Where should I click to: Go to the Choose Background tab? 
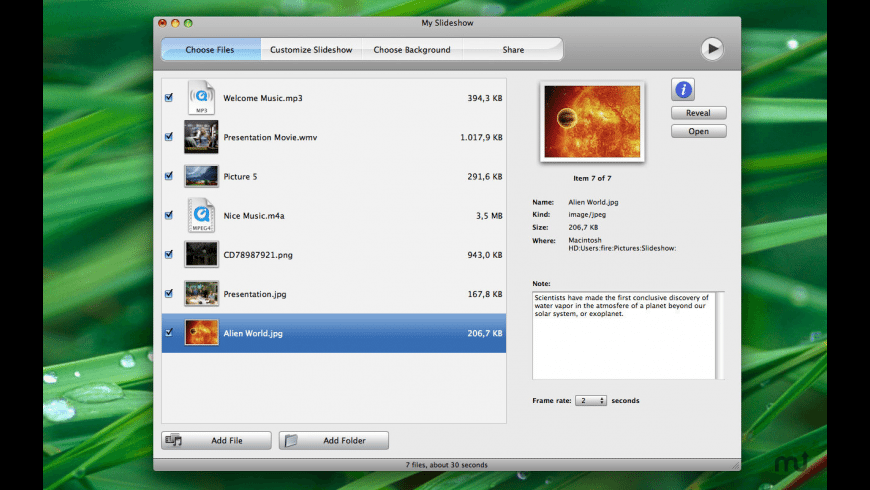tap(412, 49)
